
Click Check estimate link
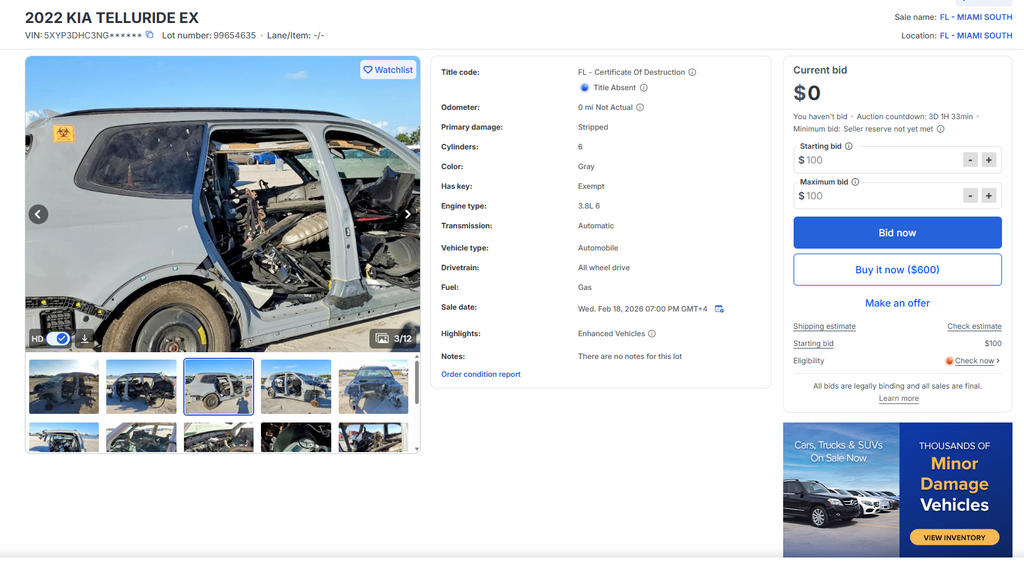coord(974,327)
